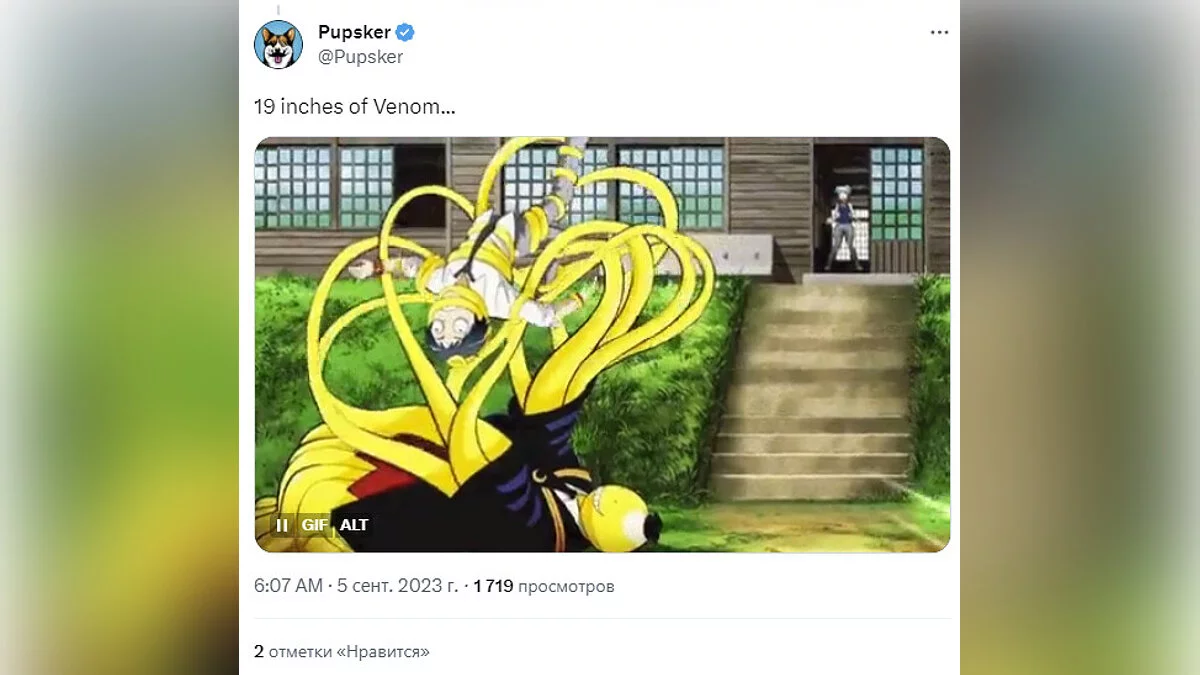Open the 2 отметки «Нравится» list

[342, 652]
